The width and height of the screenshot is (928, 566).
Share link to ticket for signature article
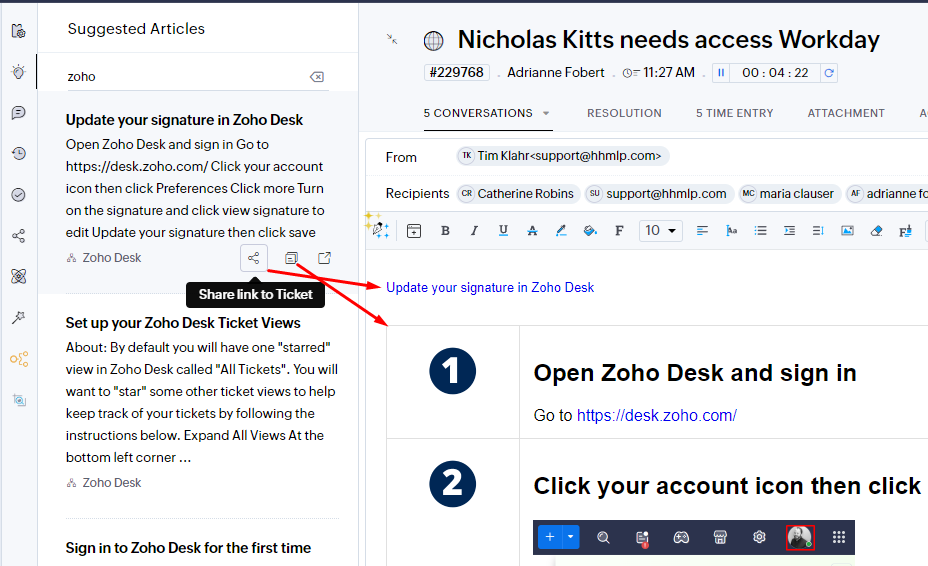tap(253, 258)
